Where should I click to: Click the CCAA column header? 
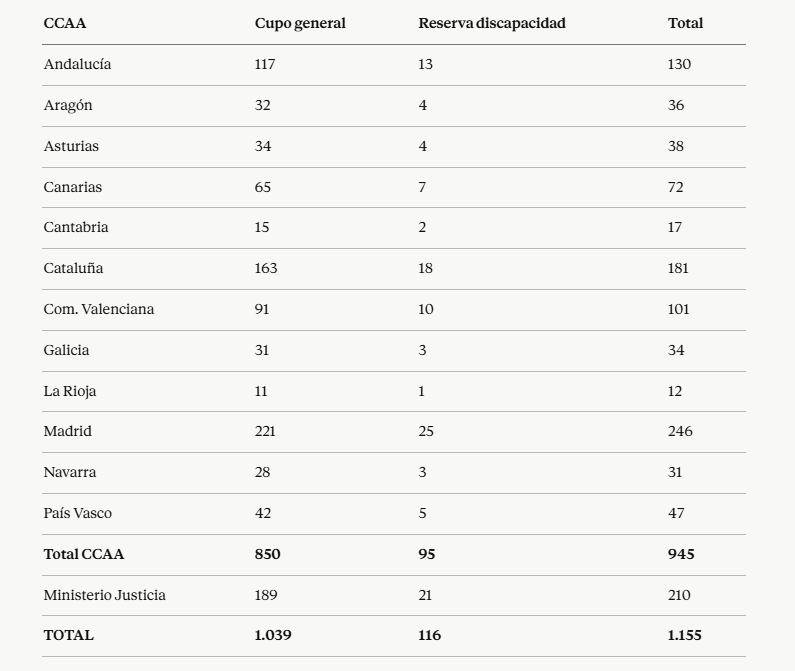[65, 23]
